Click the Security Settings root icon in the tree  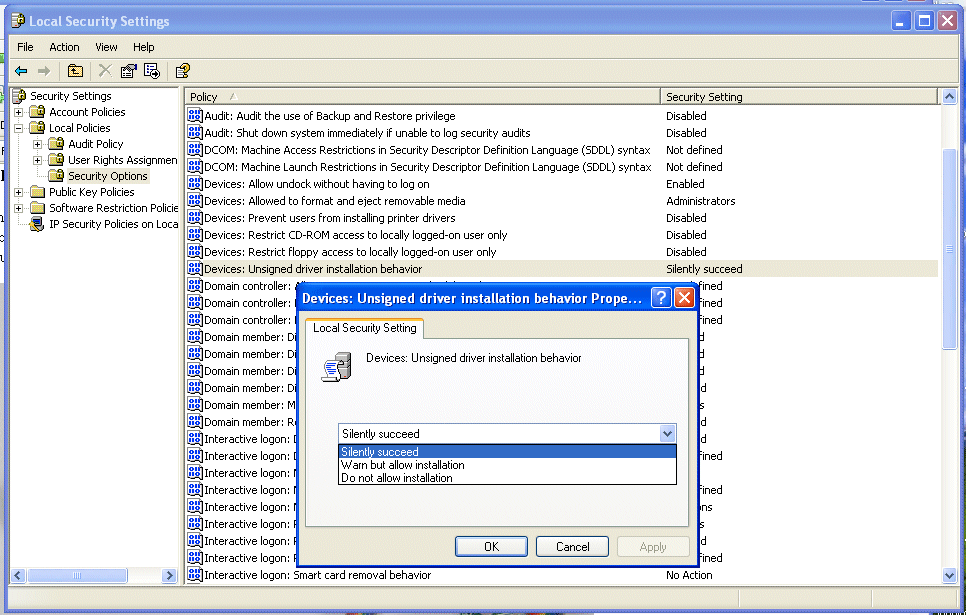(x=18, y=95)
